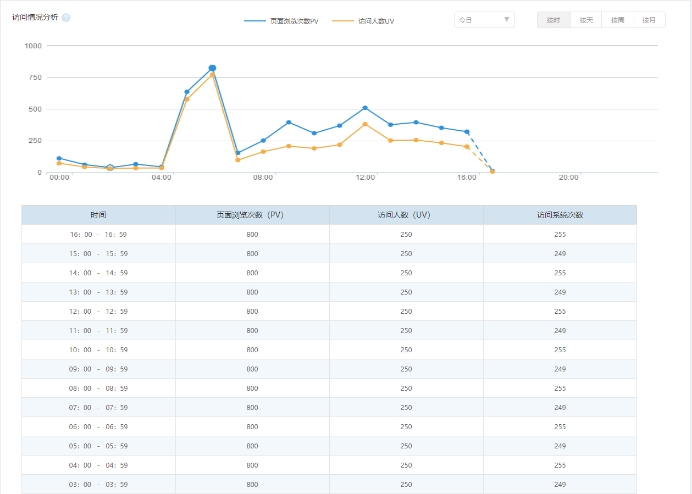
Task: Open the 今日 date range dropdown
Action: (x=484, y=20)
